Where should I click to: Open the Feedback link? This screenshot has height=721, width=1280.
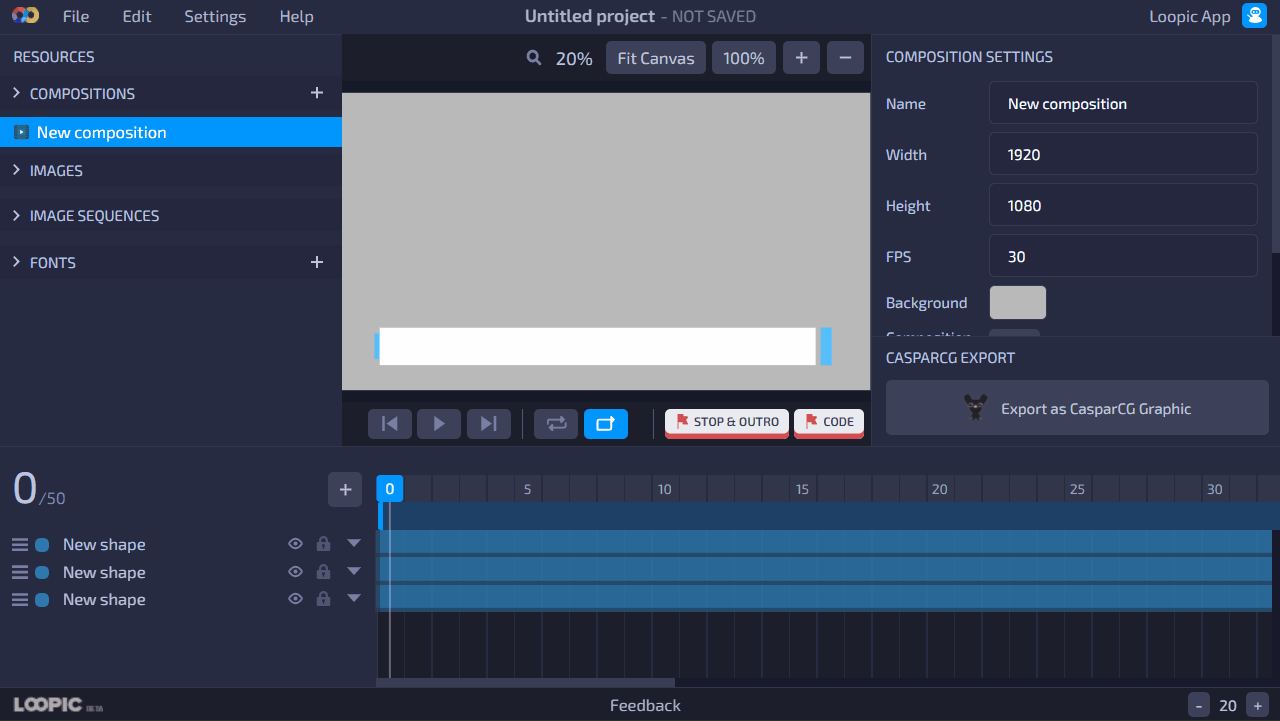click(645, 705)
